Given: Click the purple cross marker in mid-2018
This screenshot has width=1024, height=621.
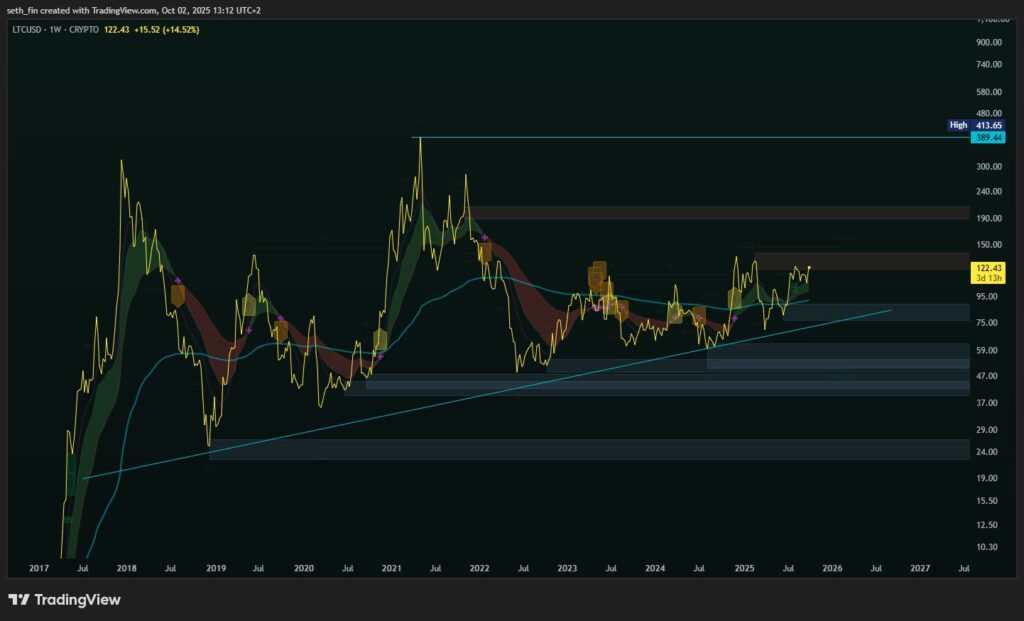Looking at the screenshot, I should click(178, 281).
